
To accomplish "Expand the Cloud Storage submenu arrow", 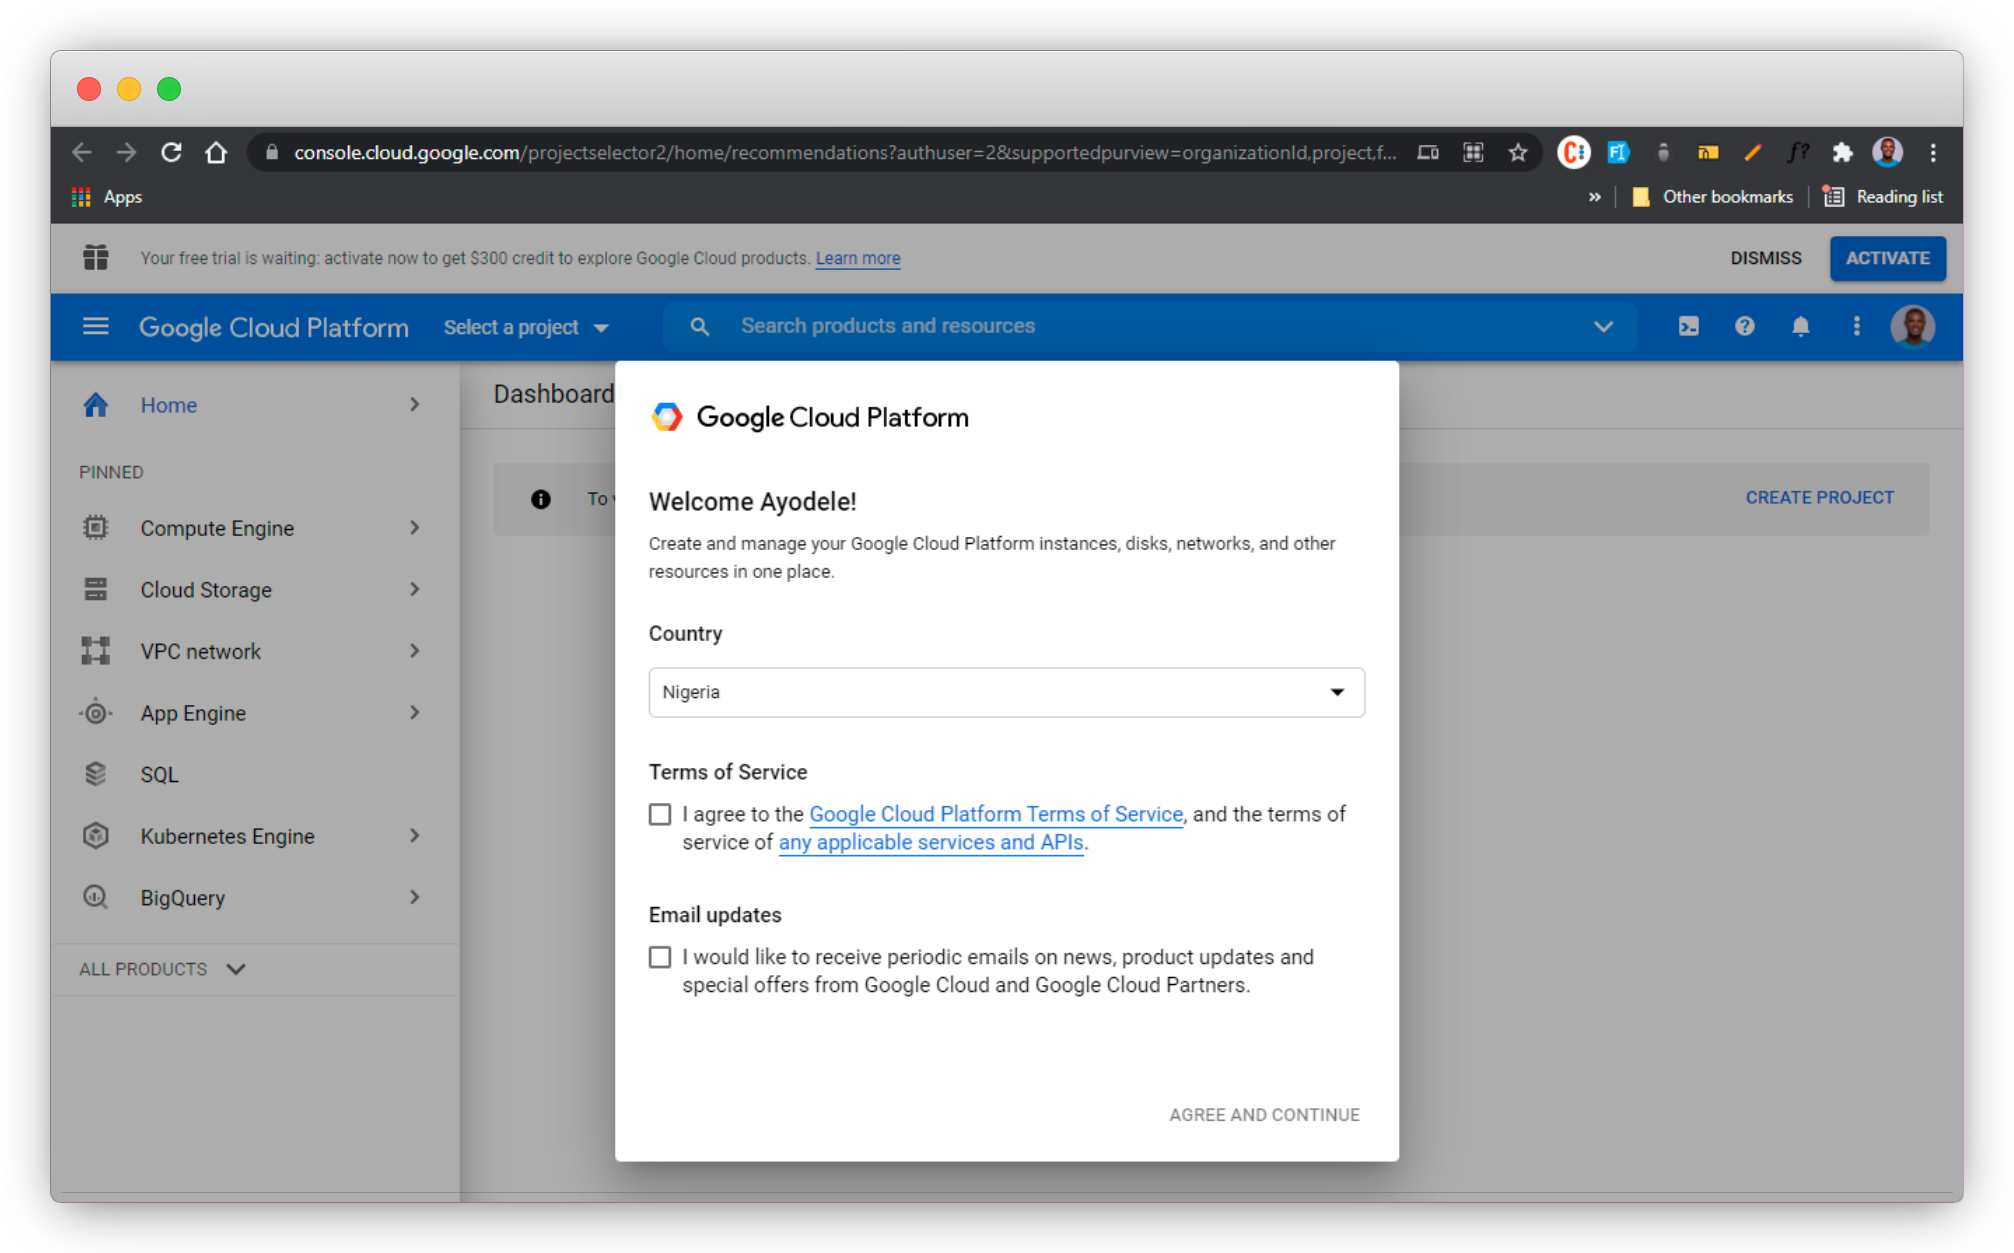I will [x=414, y=590].
